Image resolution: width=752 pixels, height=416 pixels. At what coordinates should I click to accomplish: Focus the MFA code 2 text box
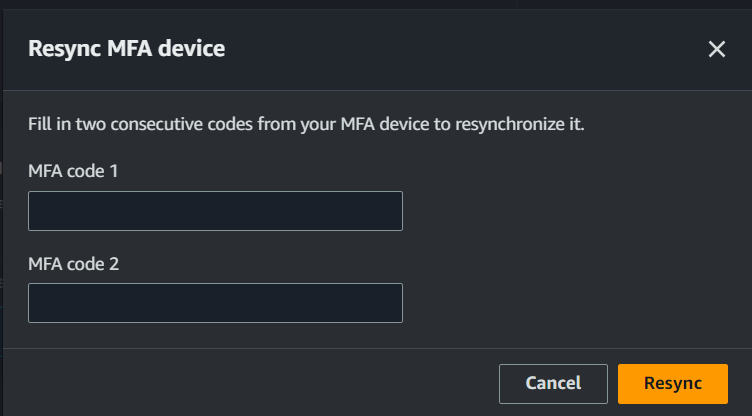tap(215, 303)
